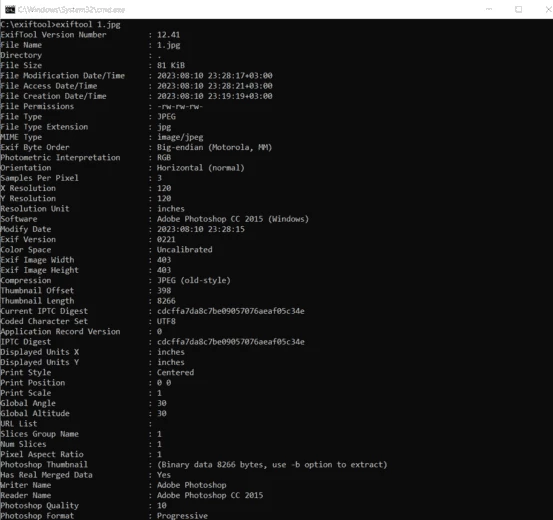Viewport: 553px width, 520px height.
Task: Click the Print Scale value 1
Action: pyautogui.click(x=159, y=393)
